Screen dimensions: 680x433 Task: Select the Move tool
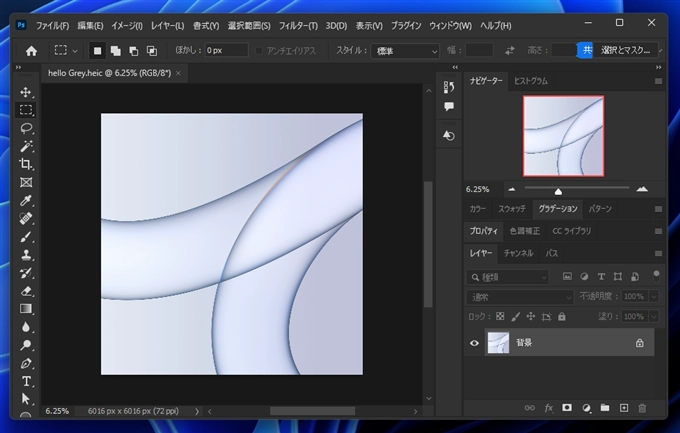(x=26, y=92)
